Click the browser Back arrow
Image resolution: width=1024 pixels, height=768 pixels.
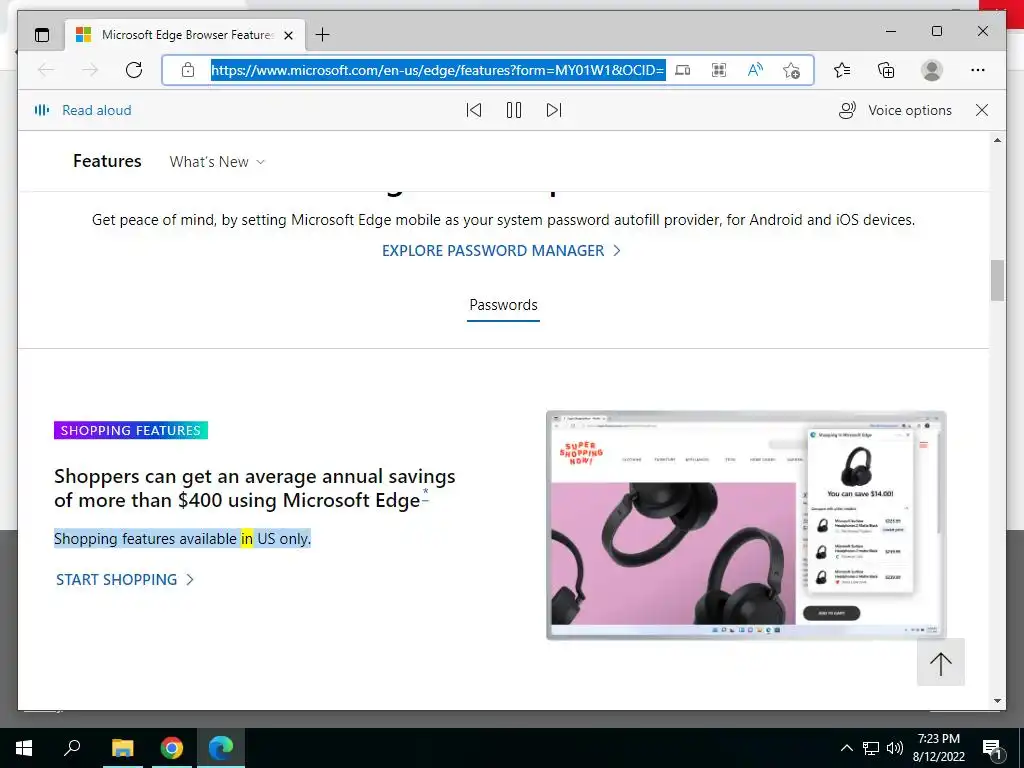coord(46,70)
